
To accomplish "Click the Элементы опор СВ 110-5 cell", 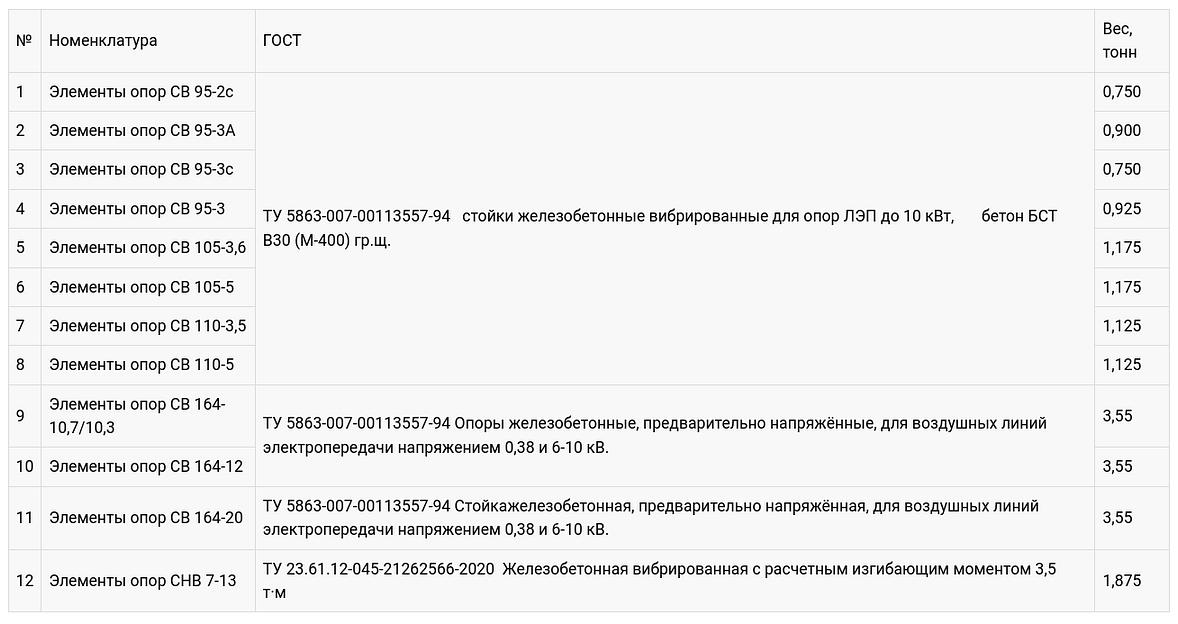I will coord(141,365).
